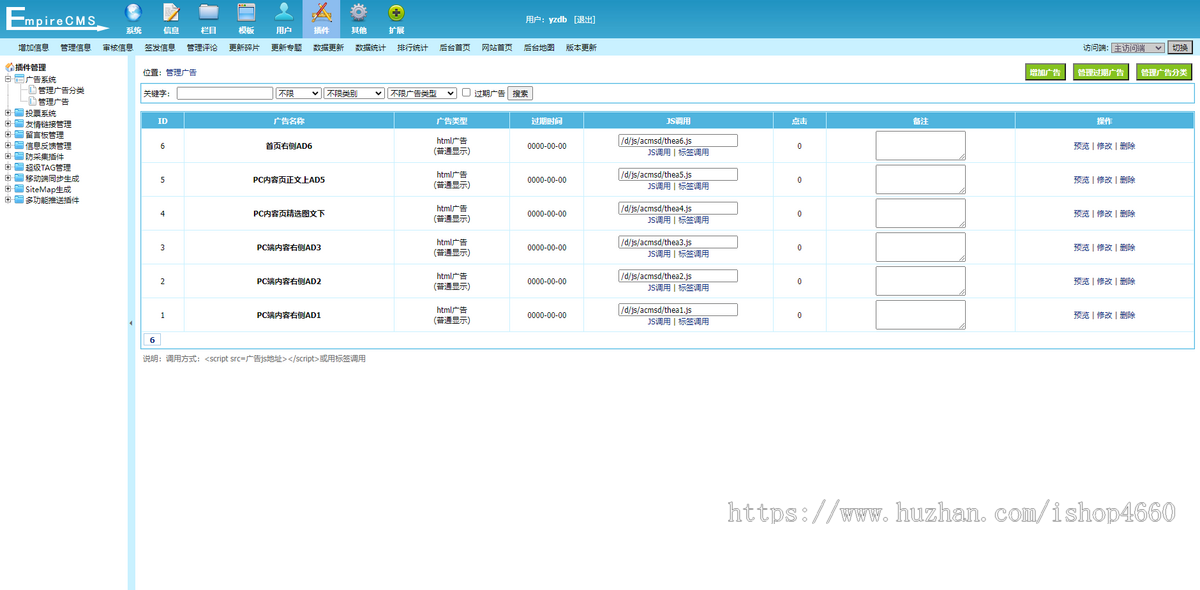This screenshot has height=590, width=1200.
Task: Open the 栏目 folder icon
Action: pos(208,16)
